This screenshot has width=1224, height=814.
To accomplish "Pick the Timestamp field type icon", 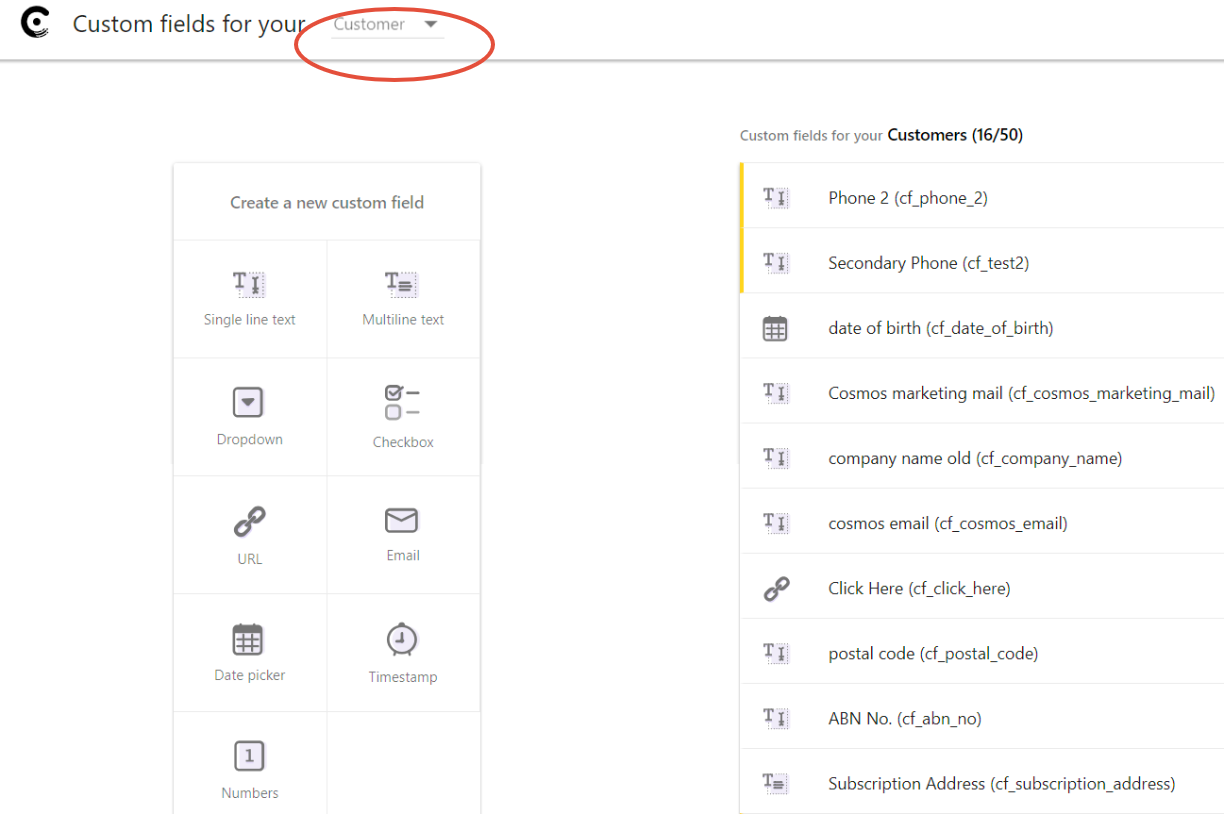I will click(x=402, y=639).
